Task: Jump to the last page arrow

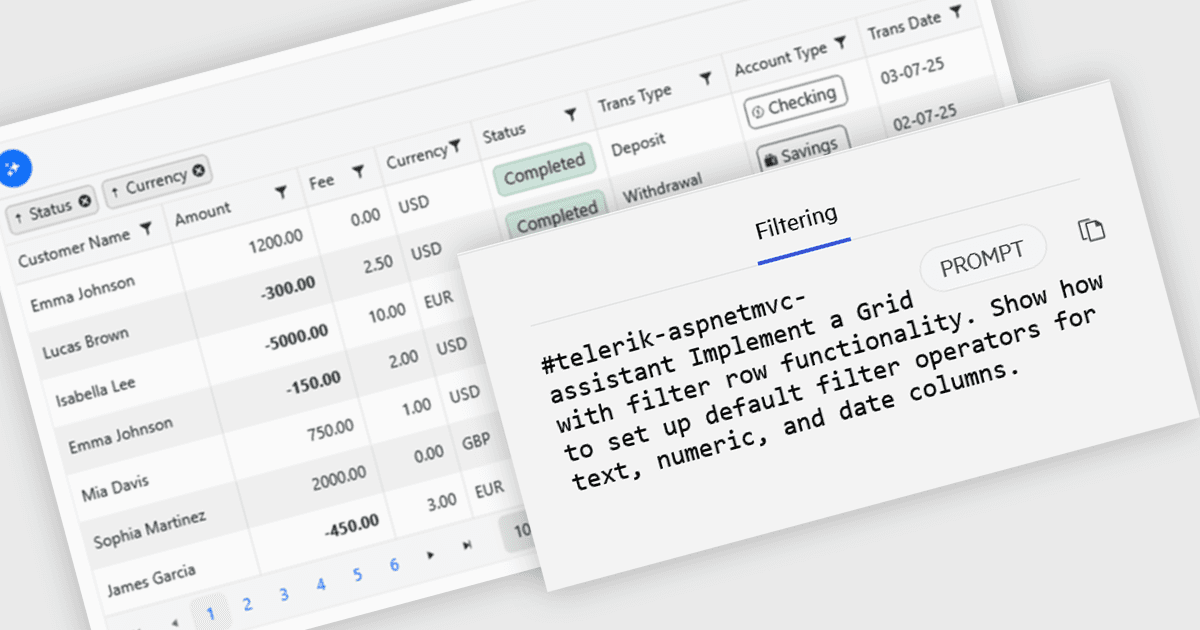Action: tap(467, 545)
